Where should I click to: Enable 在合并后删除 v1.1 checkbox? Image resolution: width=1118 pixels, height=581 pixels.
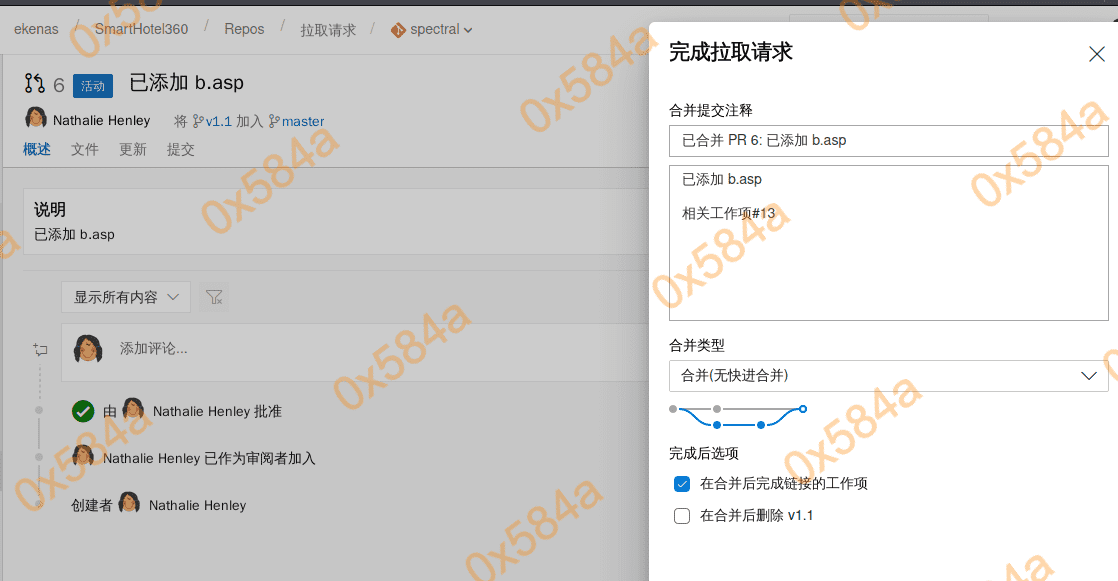(682, 516)
